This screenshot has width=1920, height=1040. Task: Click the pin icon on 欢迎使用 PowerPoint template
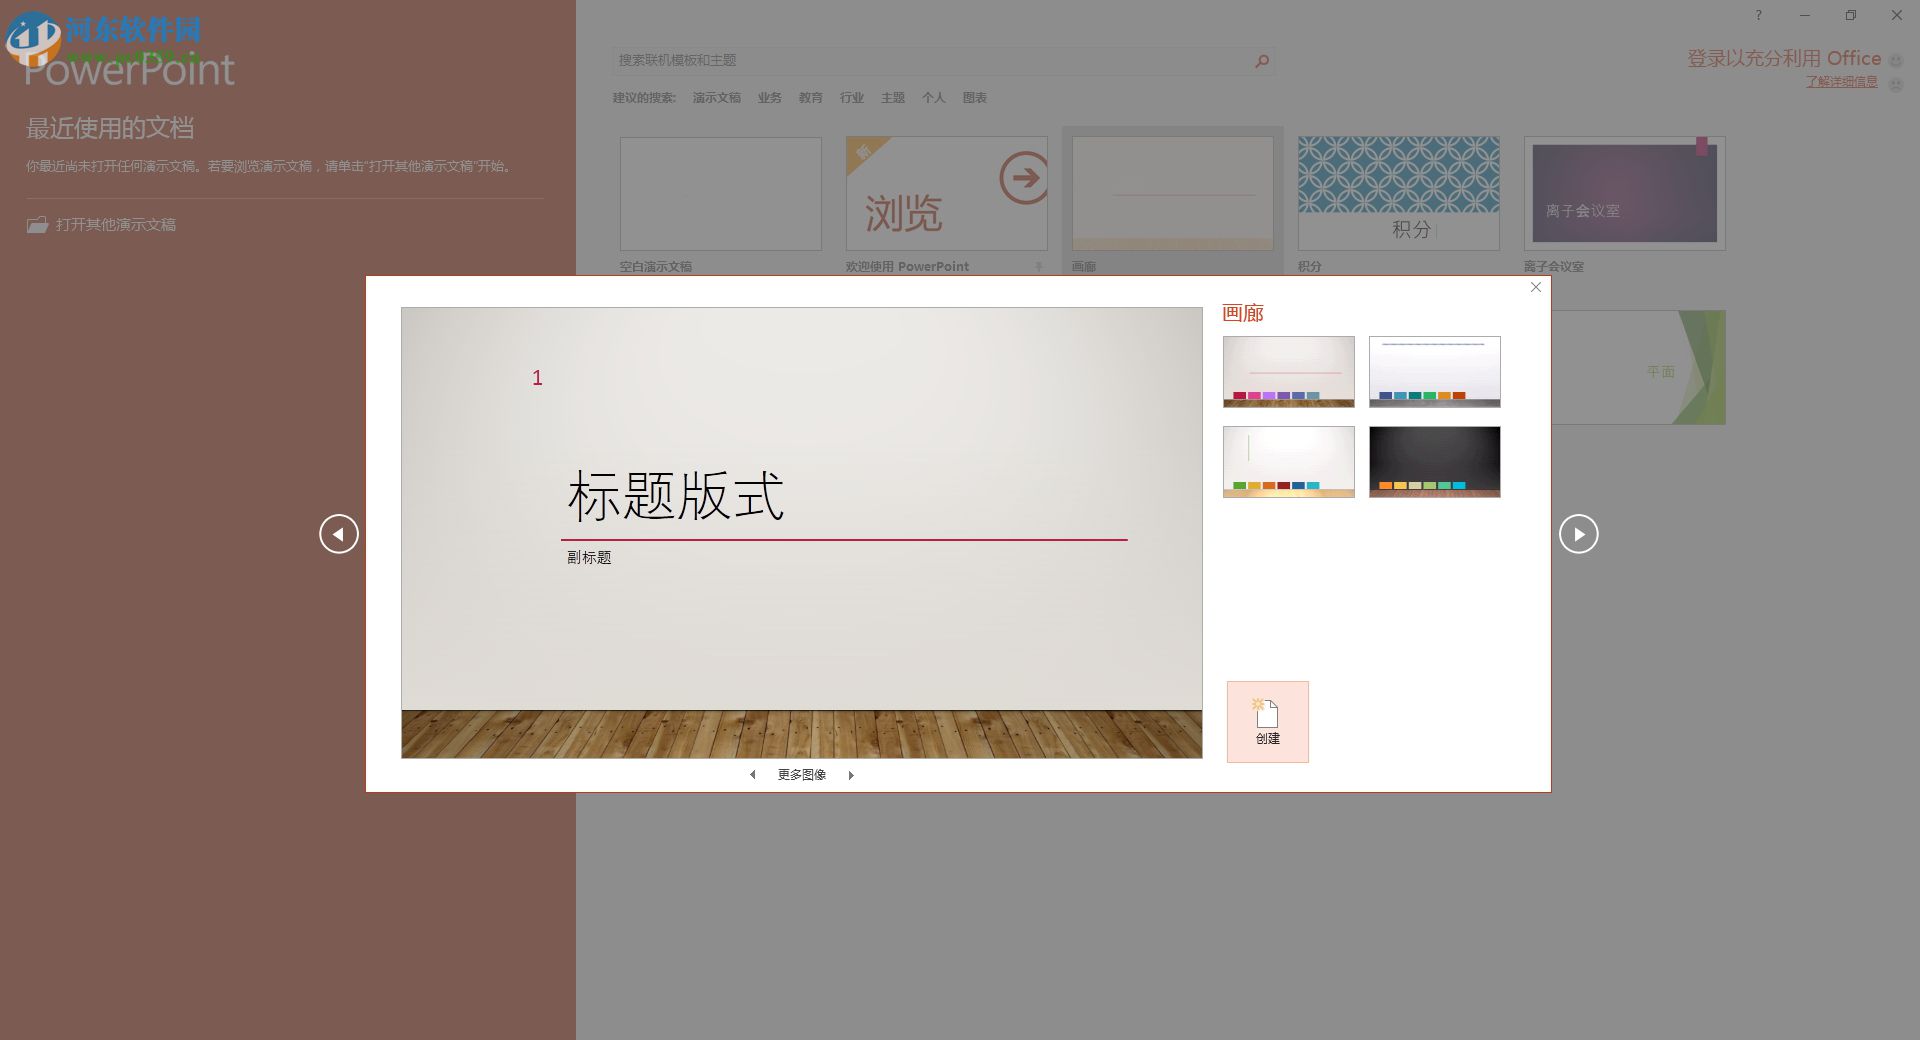[1038, 266]
